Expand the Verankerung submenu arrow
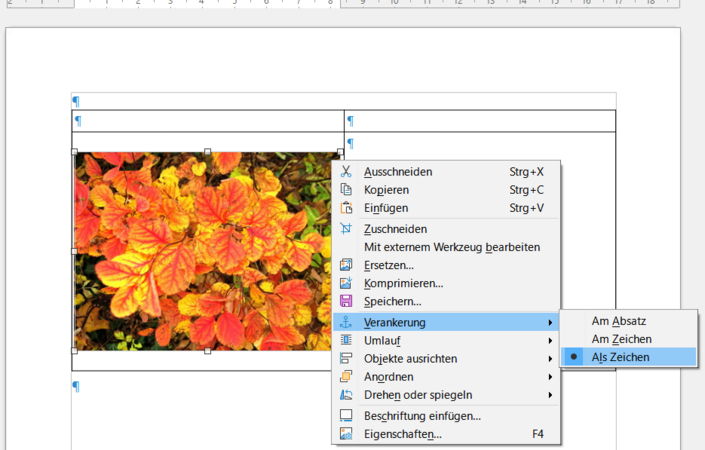Viewport: 705px width, 450px height. tap(550, 322)
